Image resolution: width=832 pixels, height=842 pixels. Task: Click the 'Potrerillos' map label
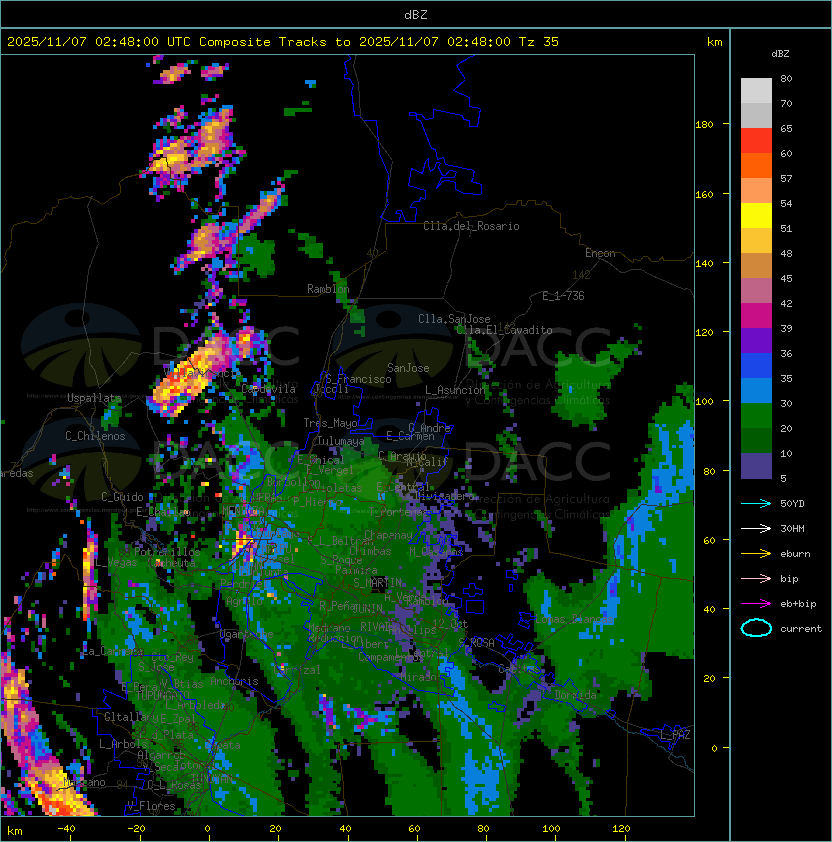point(167,552)
